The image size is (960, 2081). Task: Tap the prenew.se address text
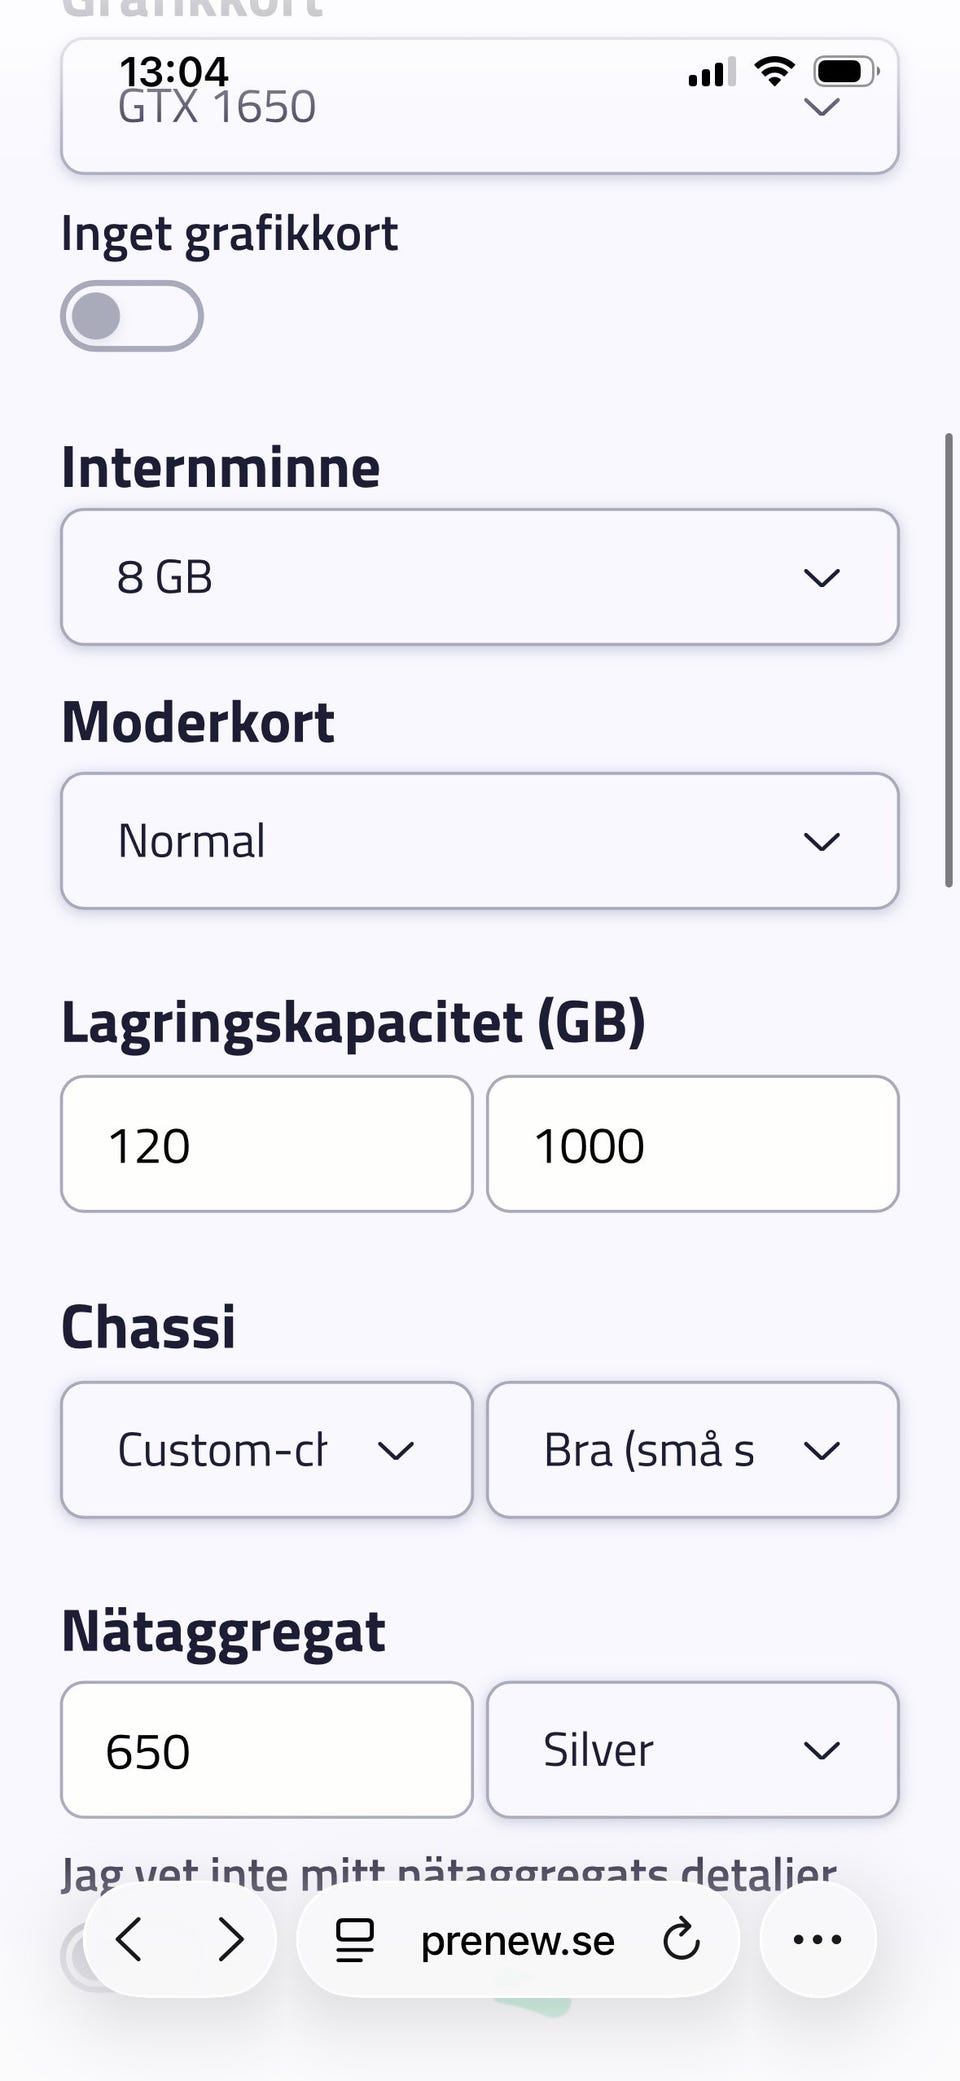517,1940
